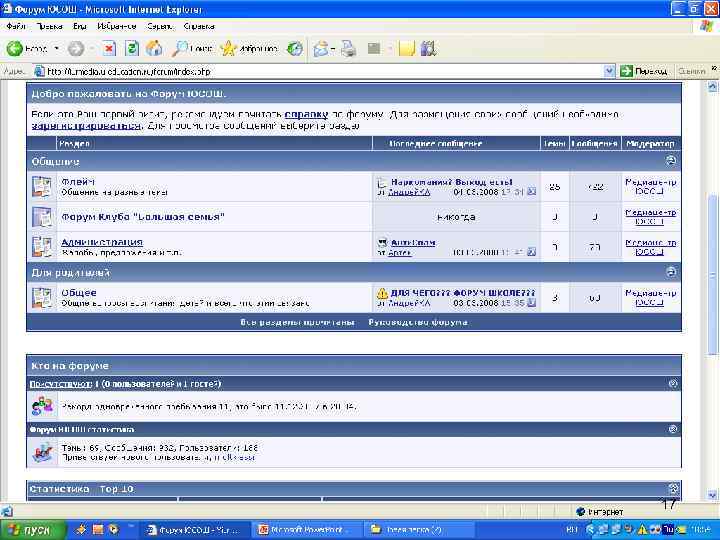The image size is (720, 540).
Task: Click Руководство форума link
Action: [418, 322]
